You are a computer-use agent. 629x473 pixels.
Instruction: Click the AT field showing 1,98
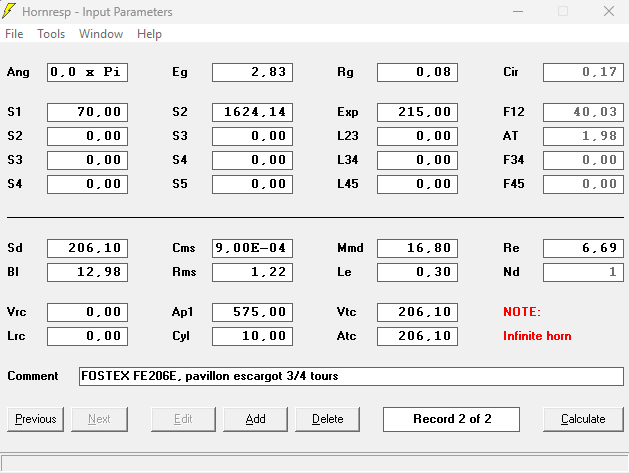click(x=583, y=136)
